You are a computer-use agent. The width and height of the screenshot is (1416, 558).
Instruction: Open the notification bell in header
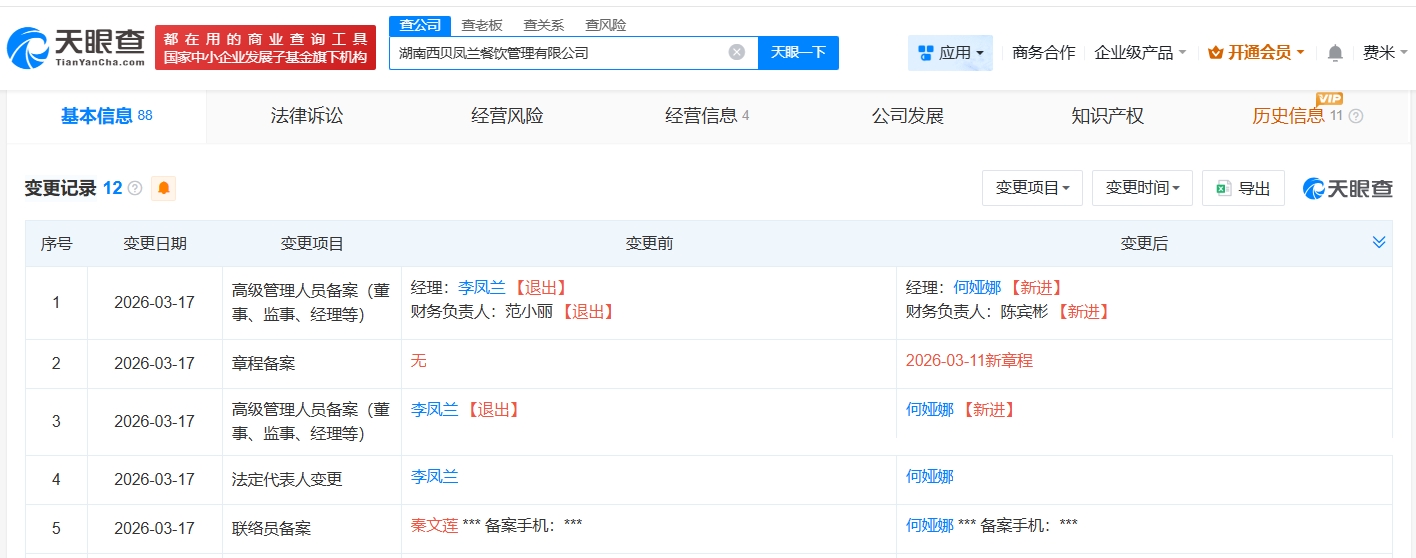coord(1335,53)
